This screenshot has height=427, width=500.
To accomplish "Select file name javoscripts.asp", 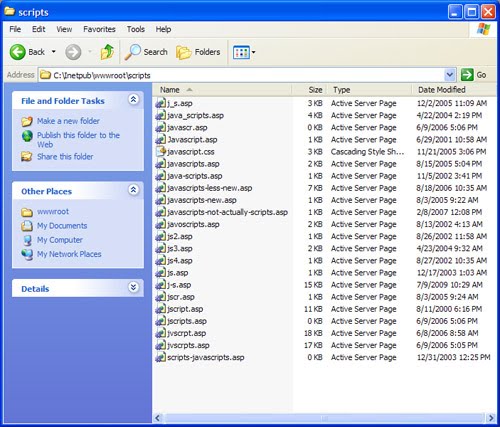I will click(193, 224).
